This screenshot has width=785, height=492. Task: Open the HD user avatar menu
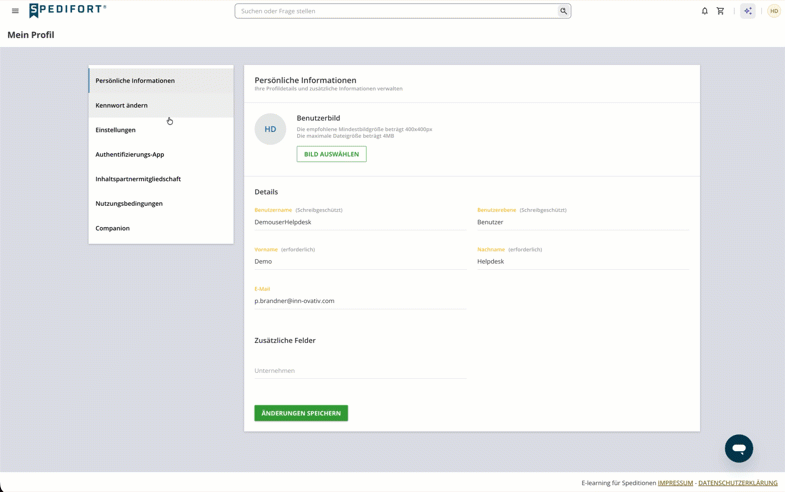pyautogui.click(x=774, y=11)
